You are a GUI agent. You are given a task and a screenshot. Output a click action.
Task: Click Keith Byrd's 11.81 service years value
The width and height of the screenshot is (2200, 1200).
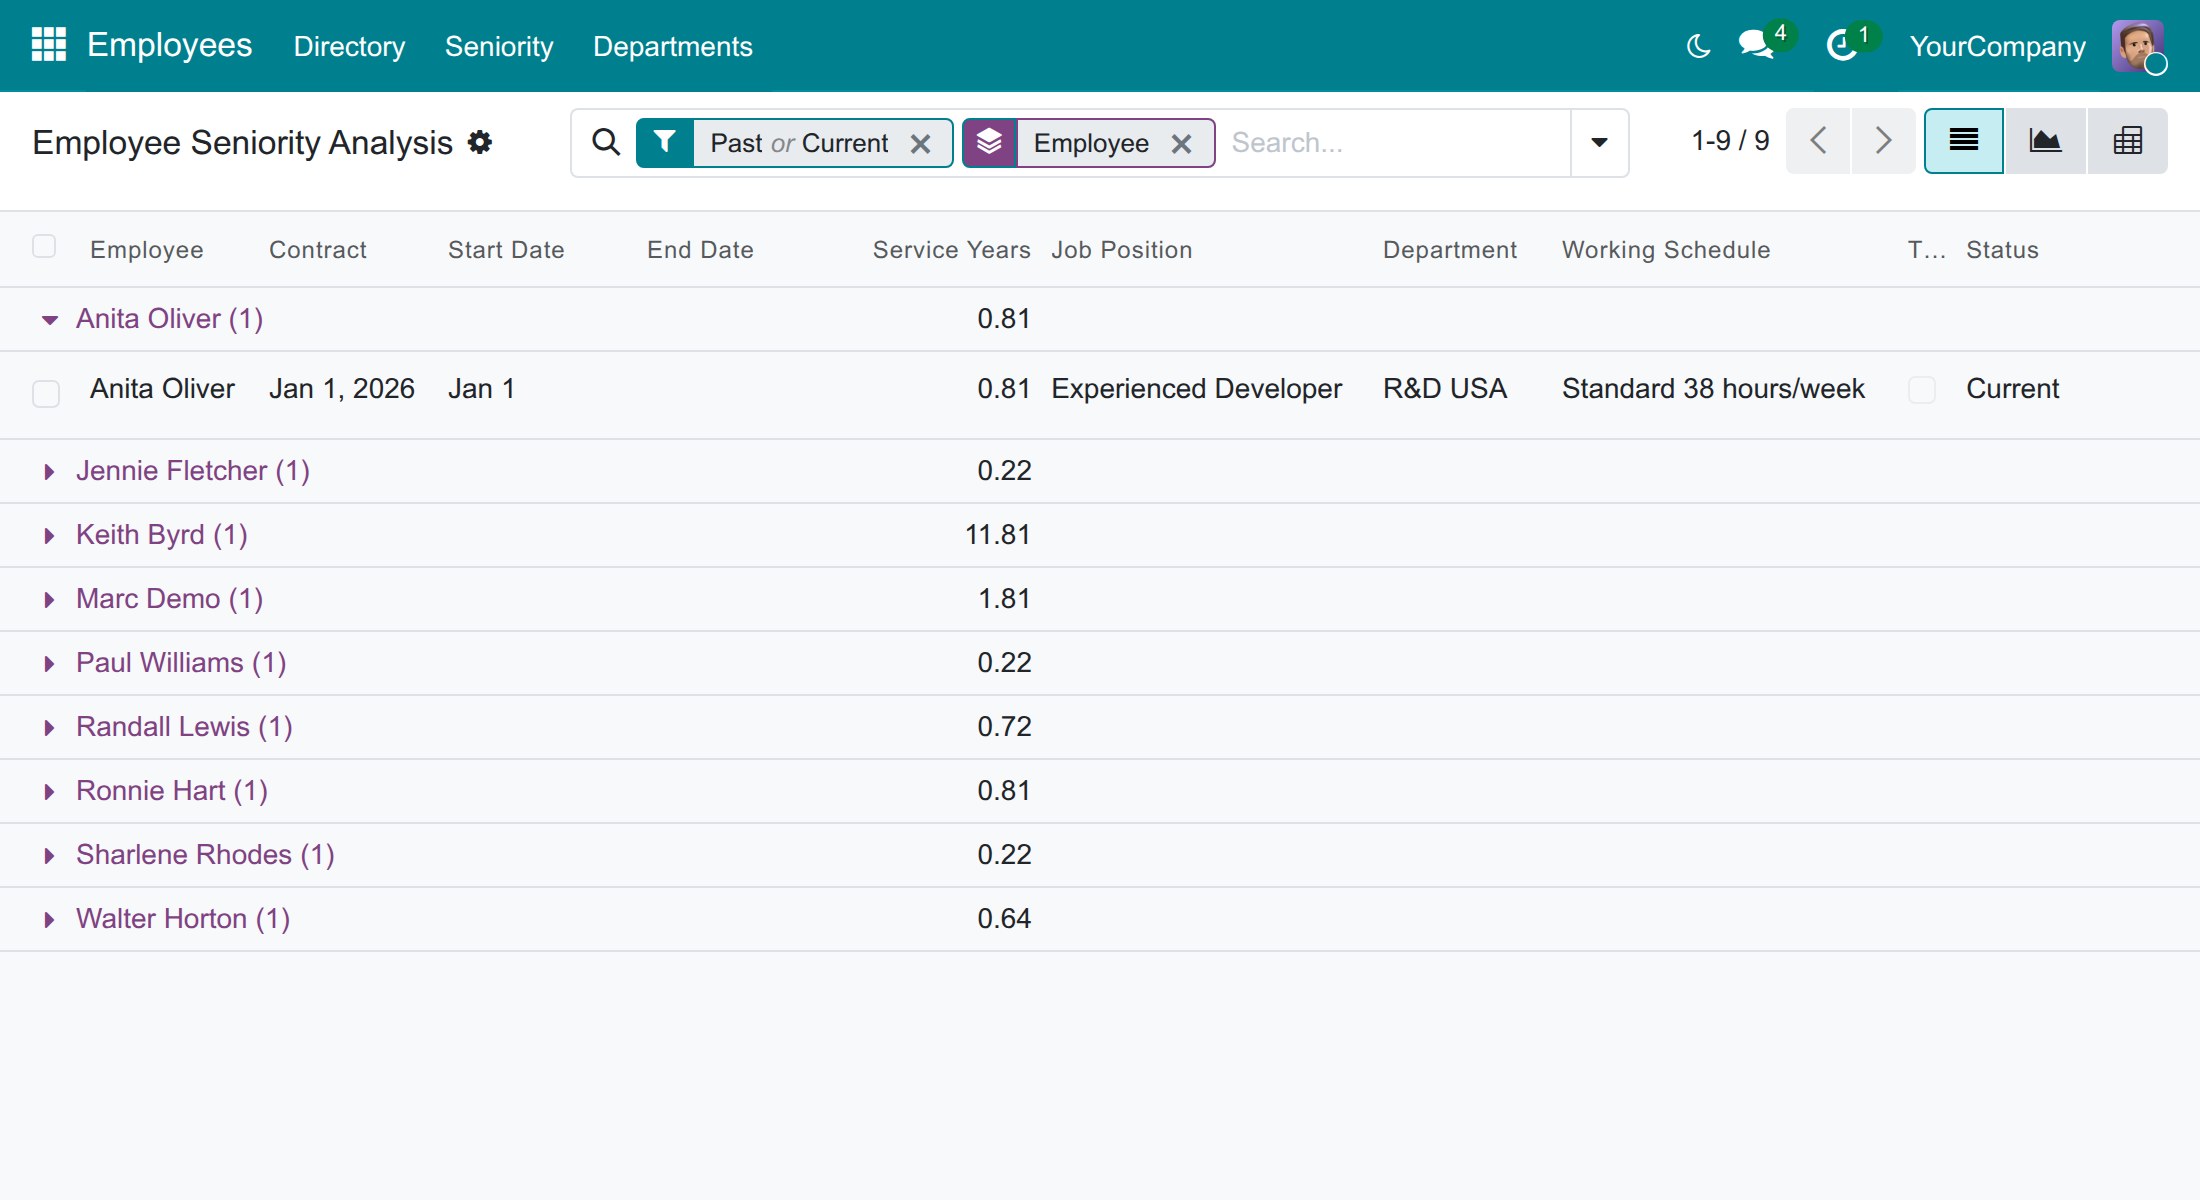[x=997, y=535]
